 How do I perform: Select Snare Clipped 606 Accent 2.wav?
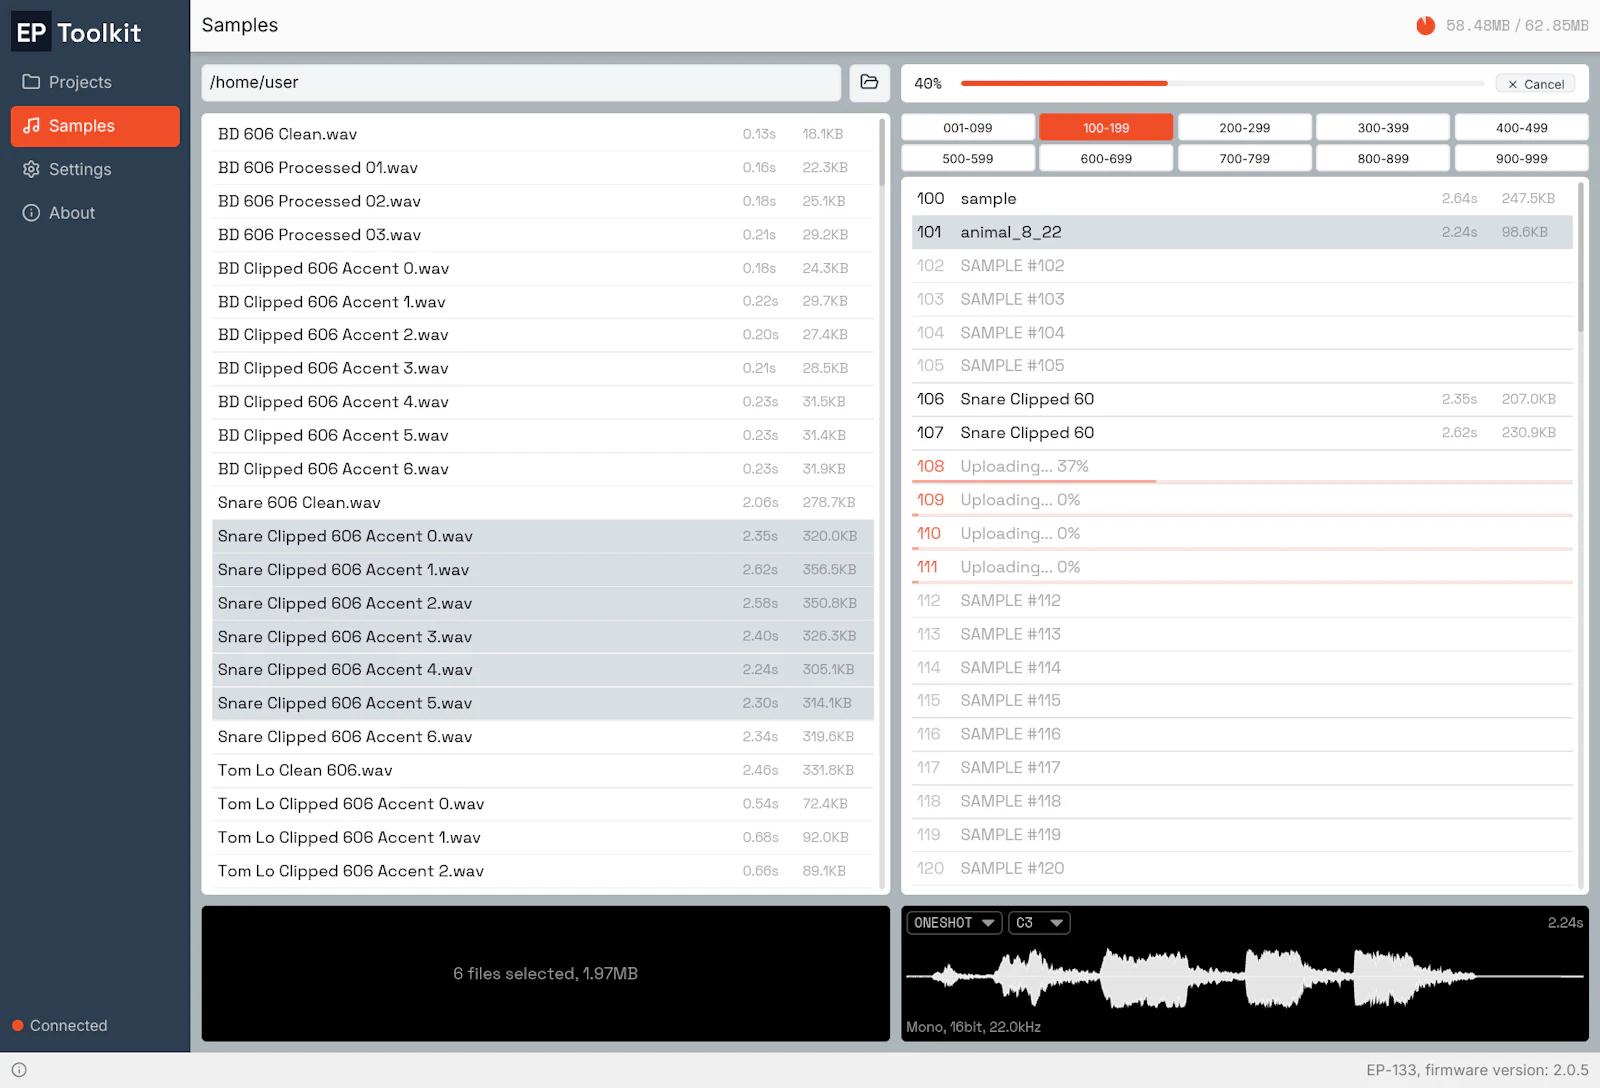click(x=543, y=603)
